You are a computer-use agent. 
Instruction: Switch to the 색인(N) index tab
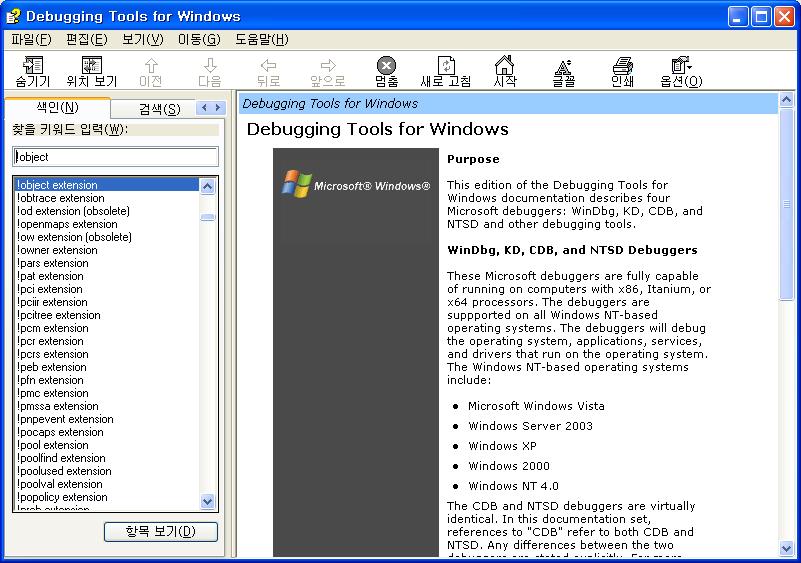[x=57, y=108]
